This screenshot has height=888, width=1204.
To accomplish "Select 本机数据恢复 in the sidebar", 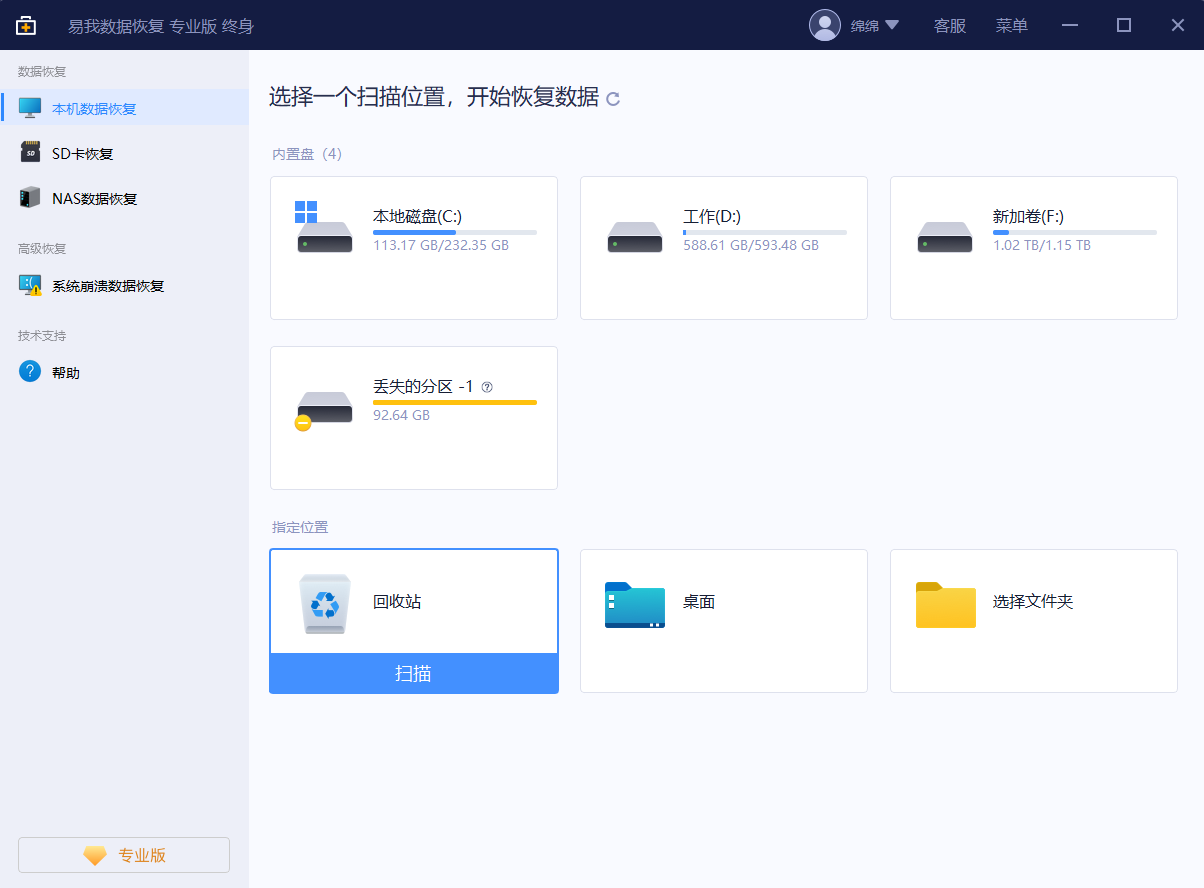I will [95, 107].
